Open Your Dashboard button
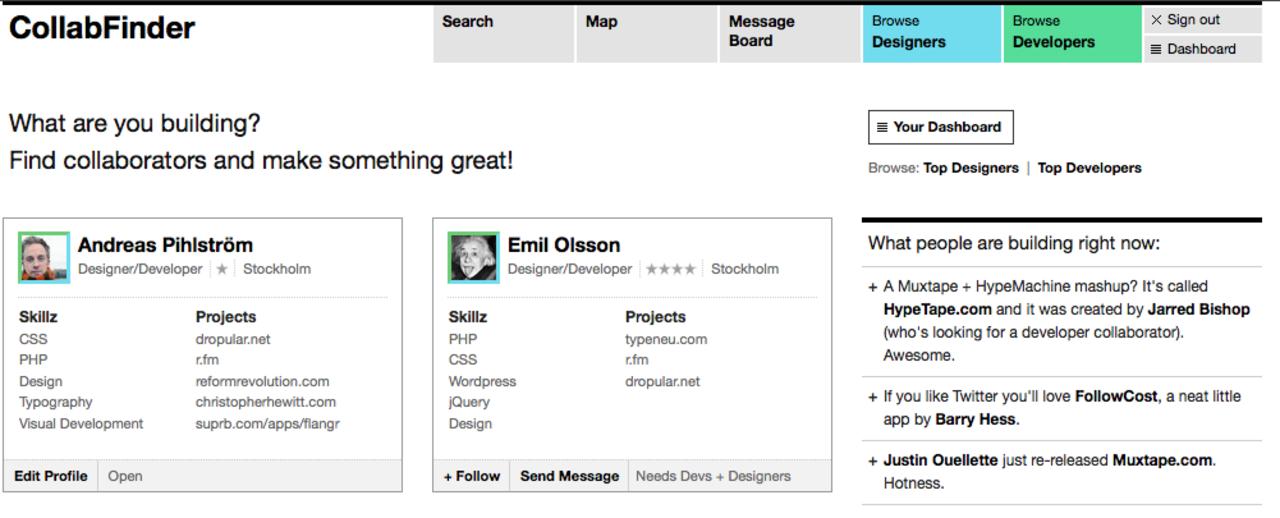The image size is (1280, 518). (x=940, y=127)
